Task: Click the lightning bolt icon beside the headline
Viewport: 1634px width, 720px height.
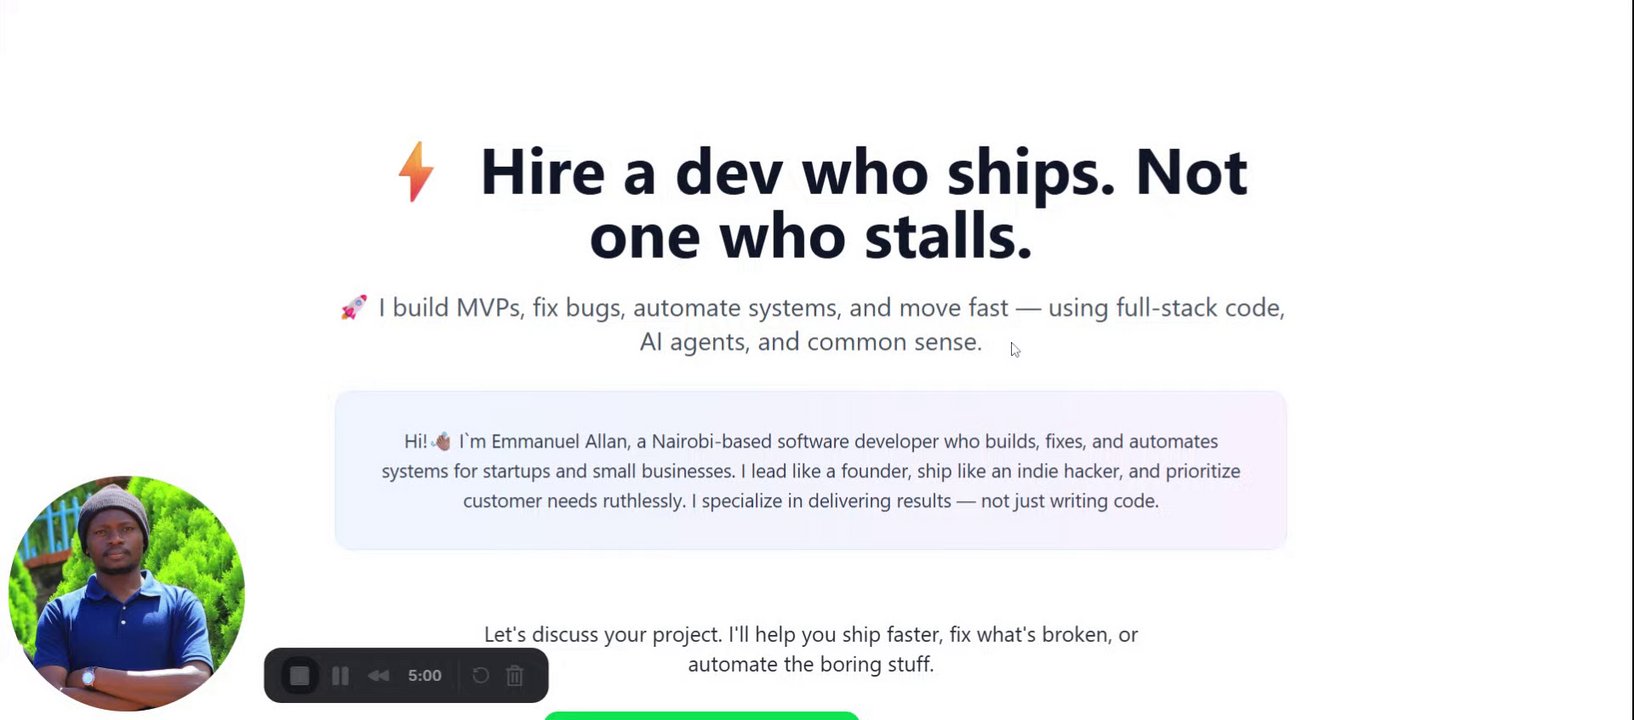Action: 416,171
